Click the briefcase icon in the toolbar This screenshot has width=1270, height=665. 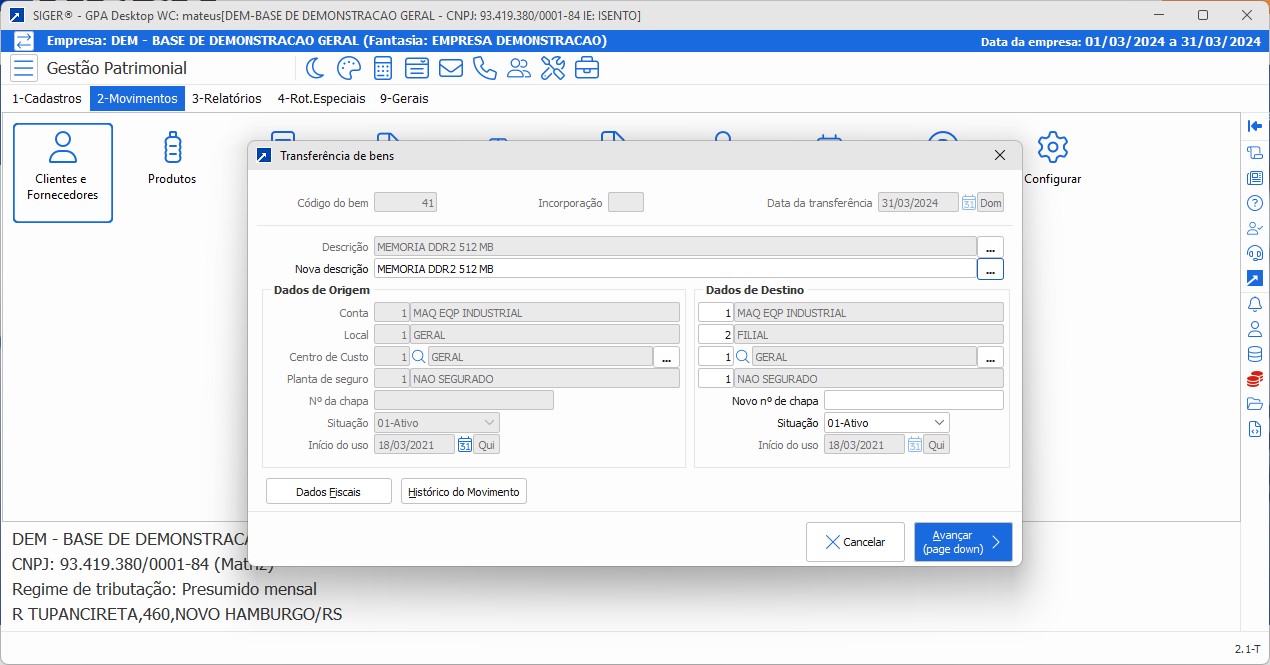(x=587, y=68)
